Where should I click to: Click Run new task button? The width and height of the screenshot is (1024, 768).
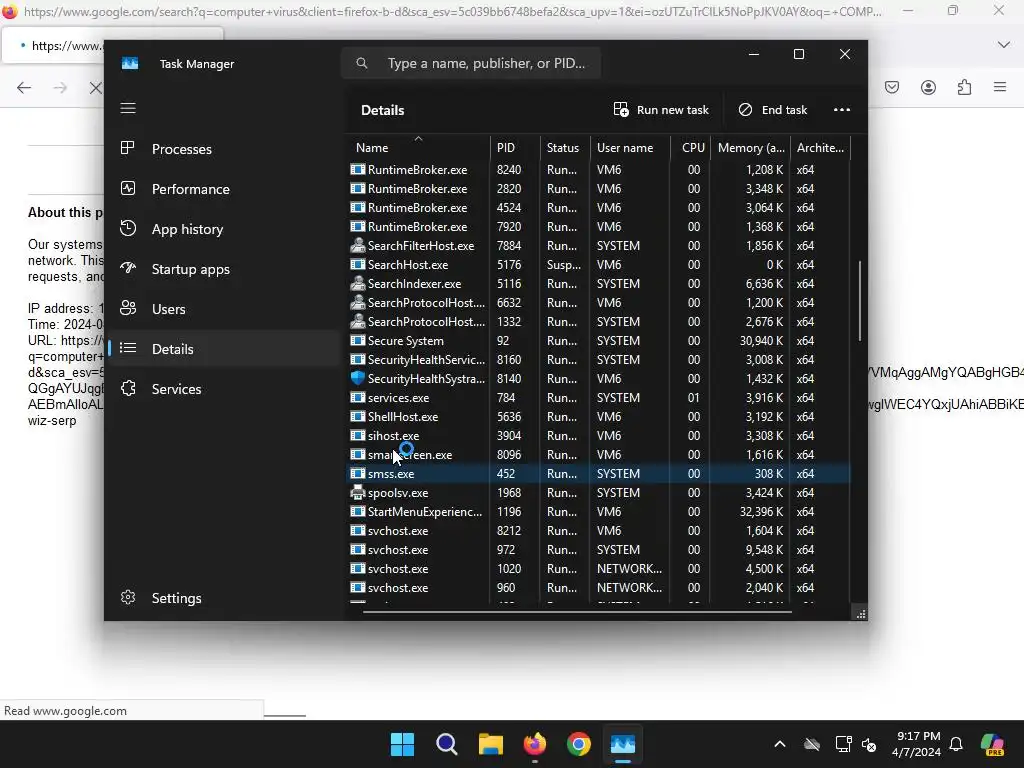661,110
